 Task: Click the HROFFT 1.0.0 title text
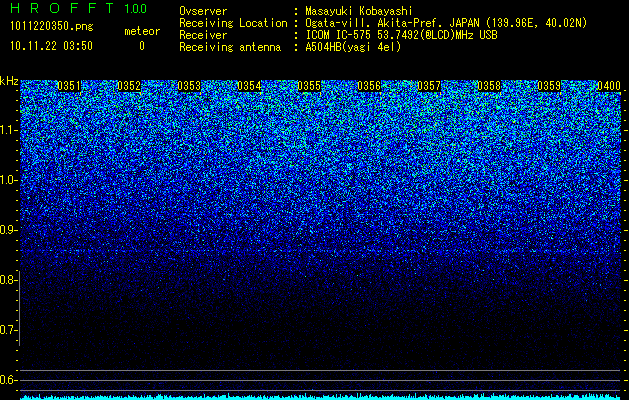pyautogui.click(x=78, y=8)
